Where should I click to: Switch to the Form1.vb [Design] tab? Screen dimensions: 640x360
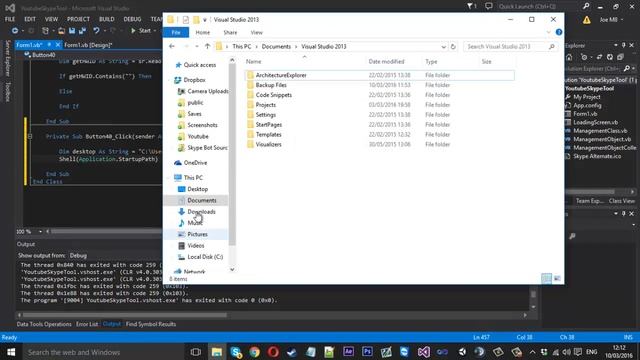[88, 45]
